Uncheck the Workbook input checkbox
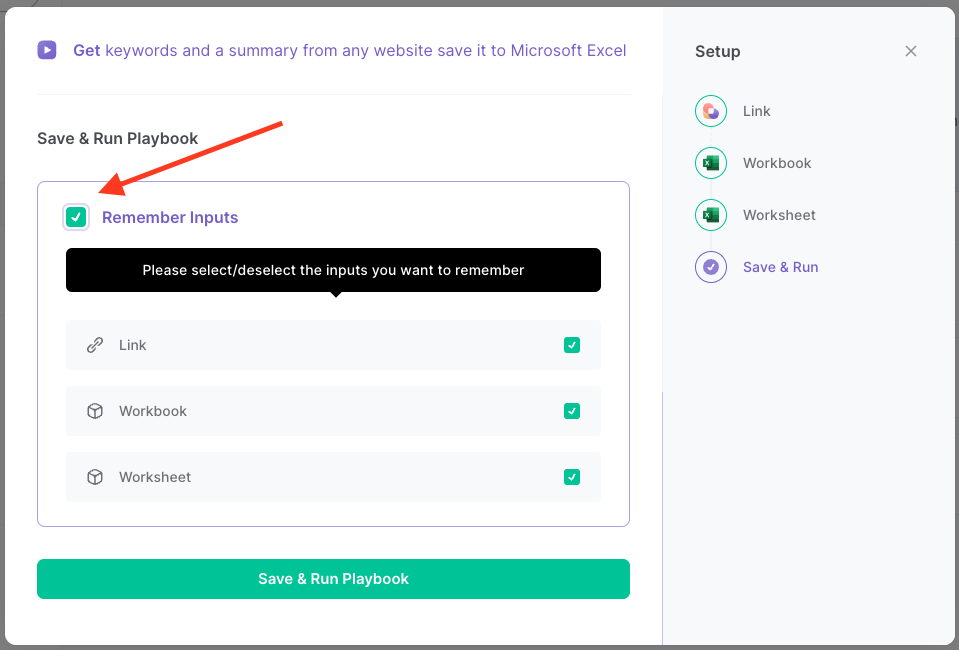This screenshot has height=650, width=959. [x=572, y=411]
